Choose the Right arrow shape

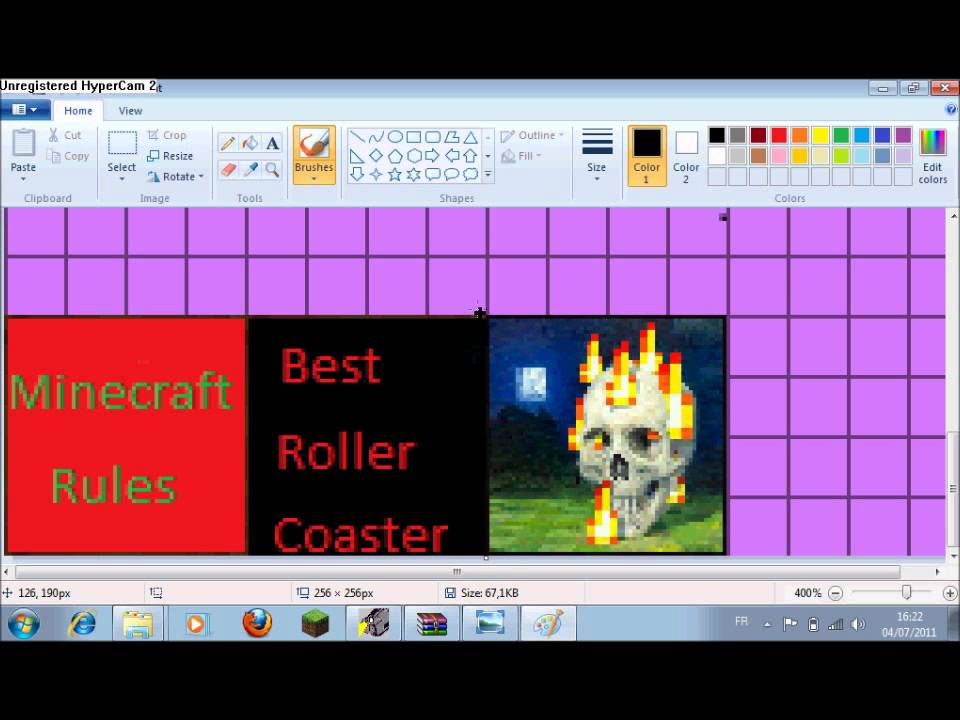(x=433, y=156)
